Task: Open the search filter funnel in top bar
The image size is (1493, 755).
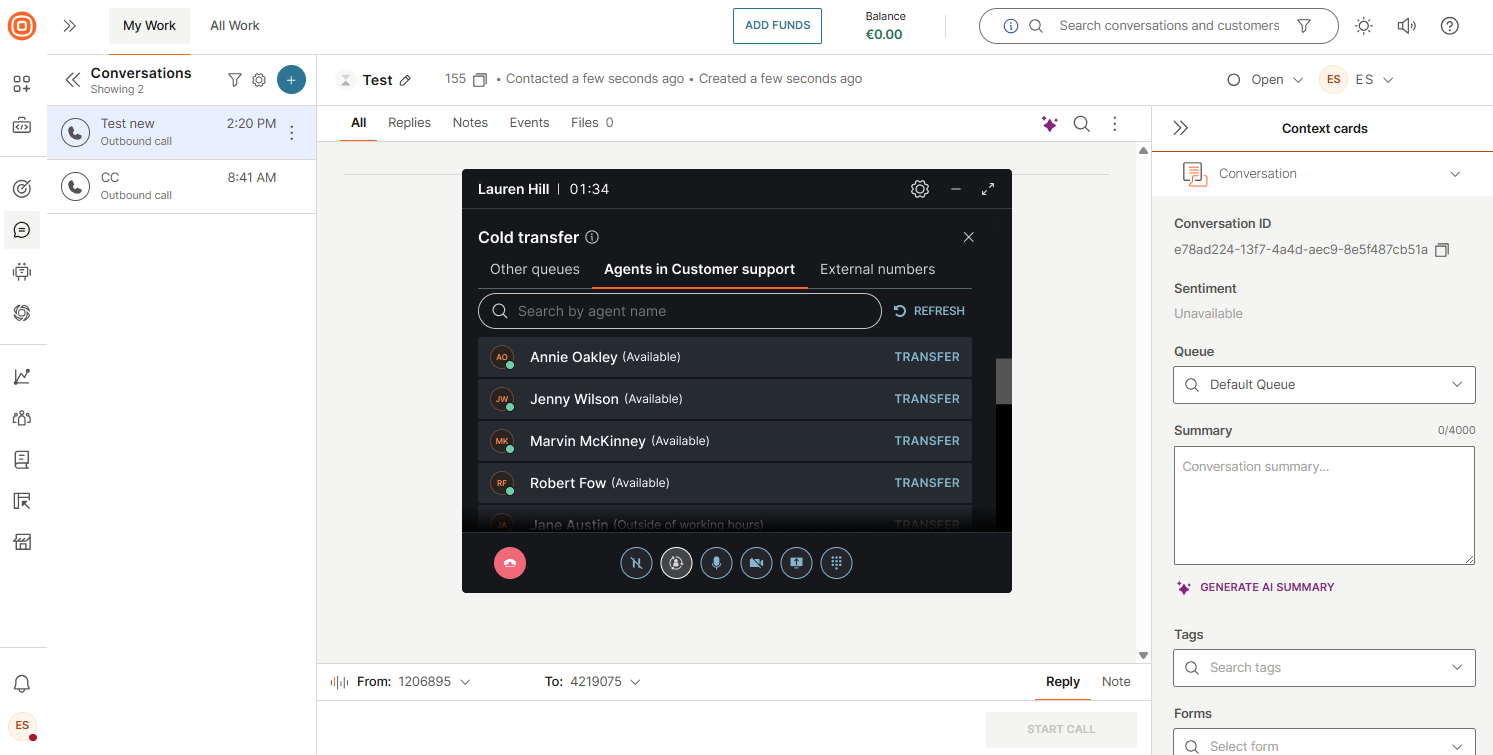Action: pyautogui.click(x=1304, y=26)
